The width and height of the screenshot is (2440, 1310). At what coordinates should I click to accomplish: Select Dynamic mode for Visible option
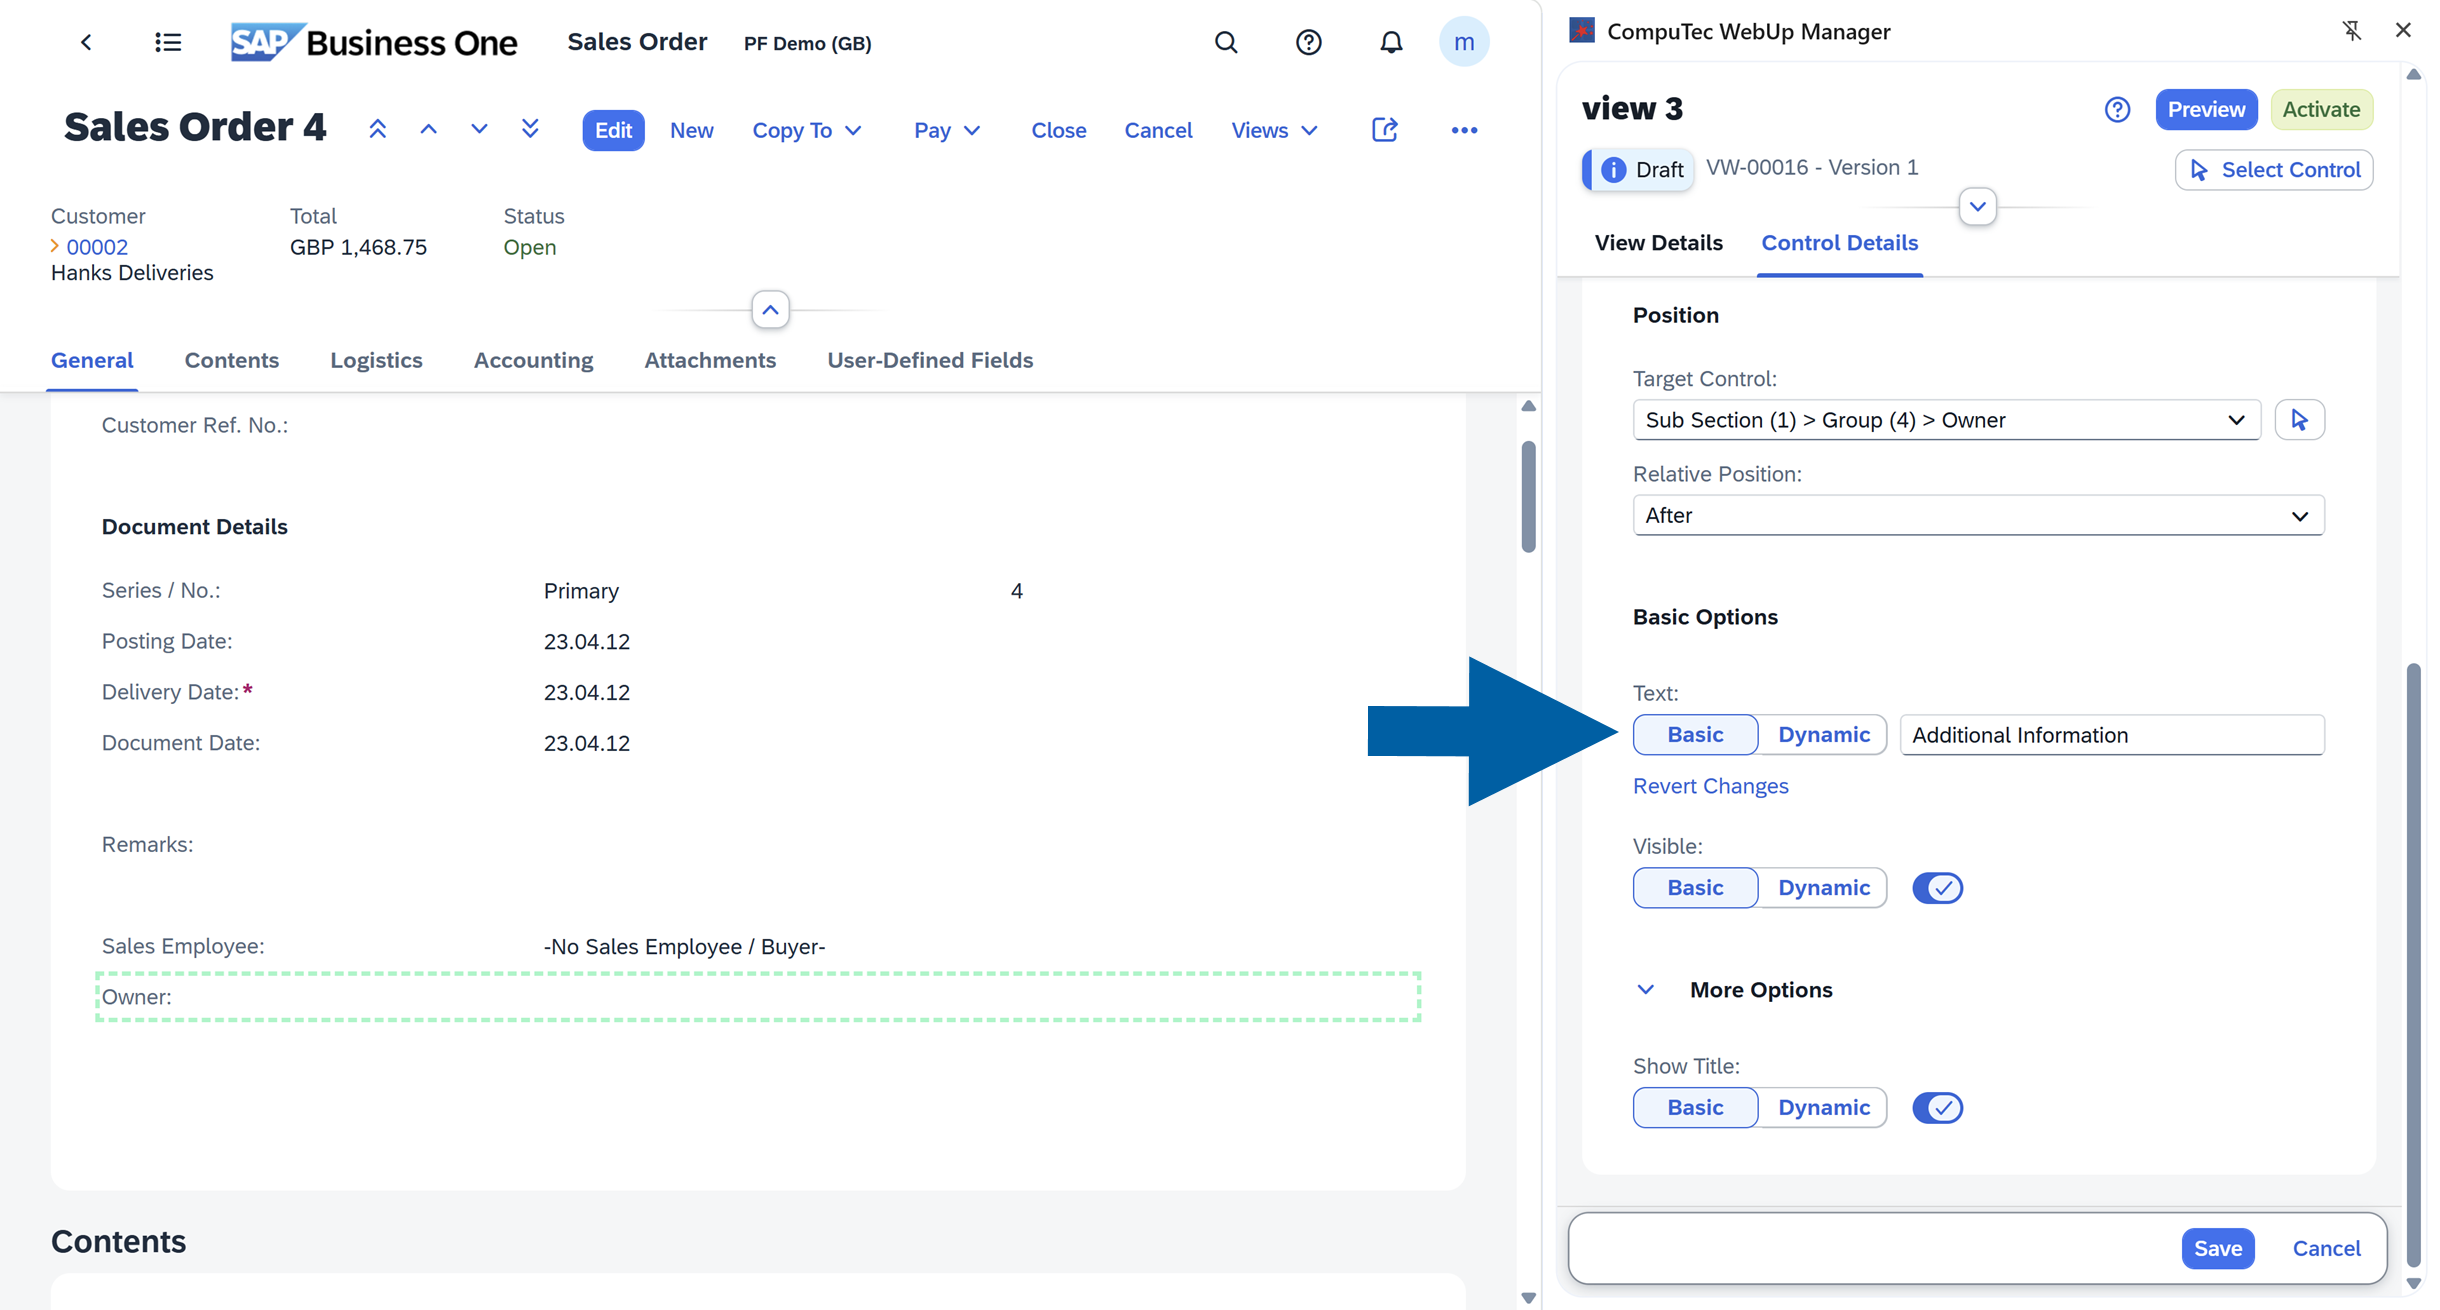[1823, 888]
